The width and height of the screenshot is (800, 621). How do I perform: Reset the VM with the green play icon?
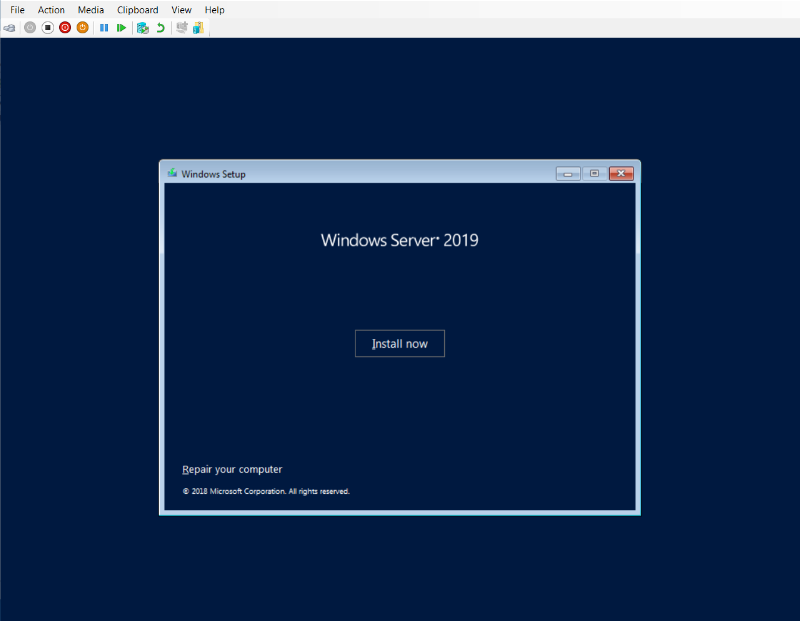[121, 28]
